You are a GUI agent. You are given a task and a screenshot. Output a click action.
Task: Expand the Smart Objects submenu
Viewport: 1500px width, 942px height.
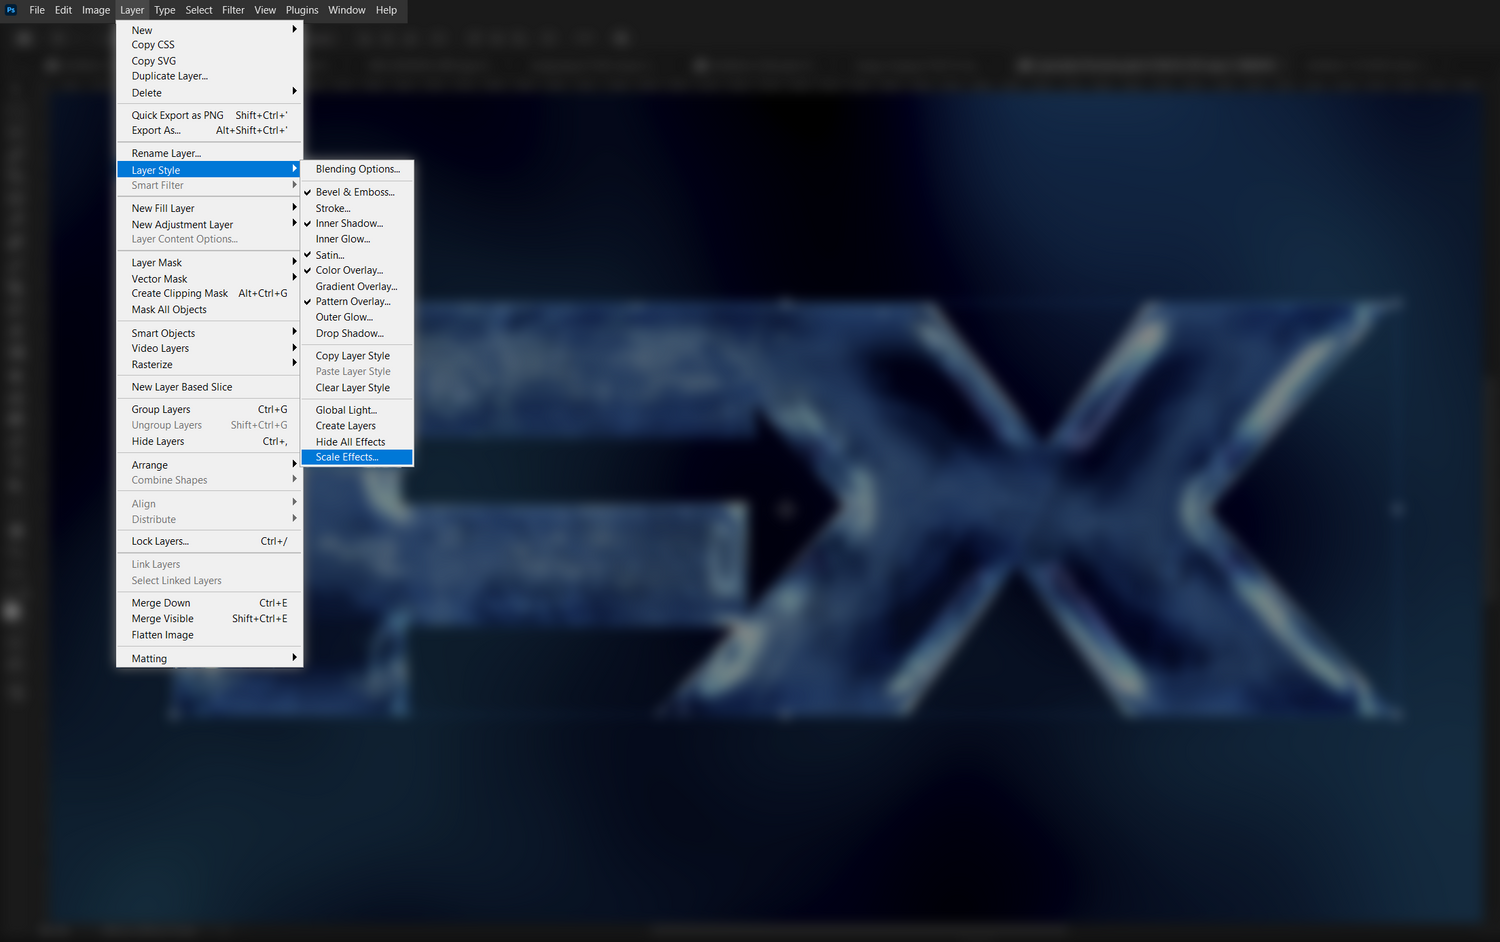(x=209, y=333)
